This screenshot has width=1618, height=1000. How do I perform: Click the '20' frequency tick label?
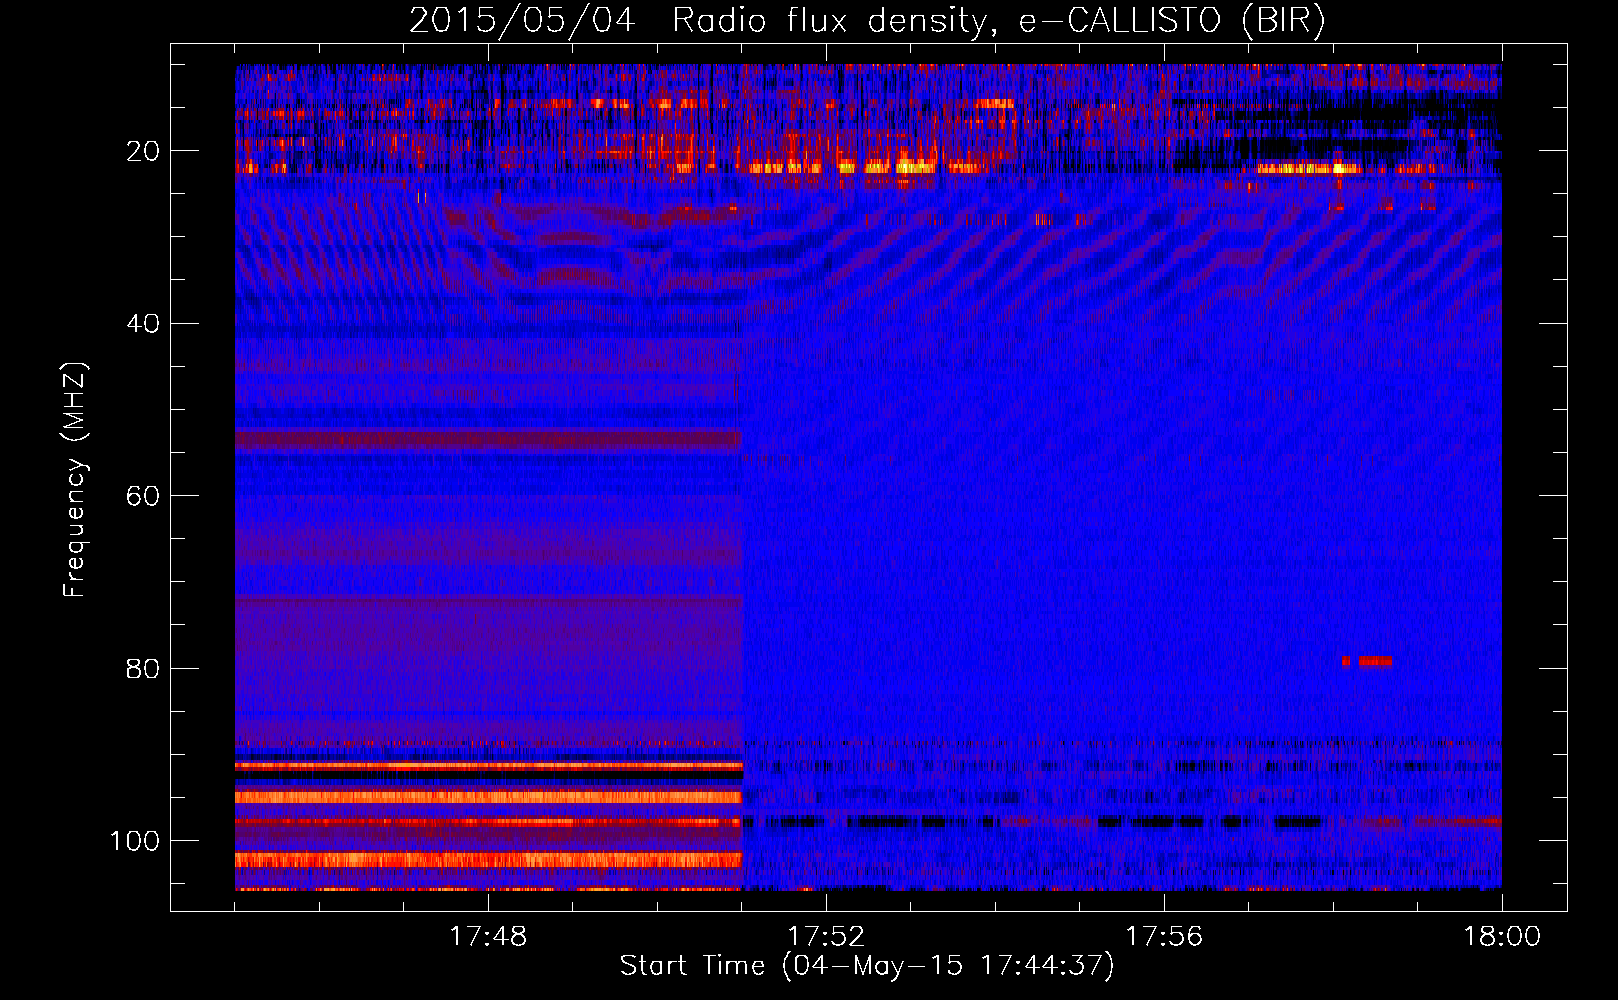(x=143, y=151)
